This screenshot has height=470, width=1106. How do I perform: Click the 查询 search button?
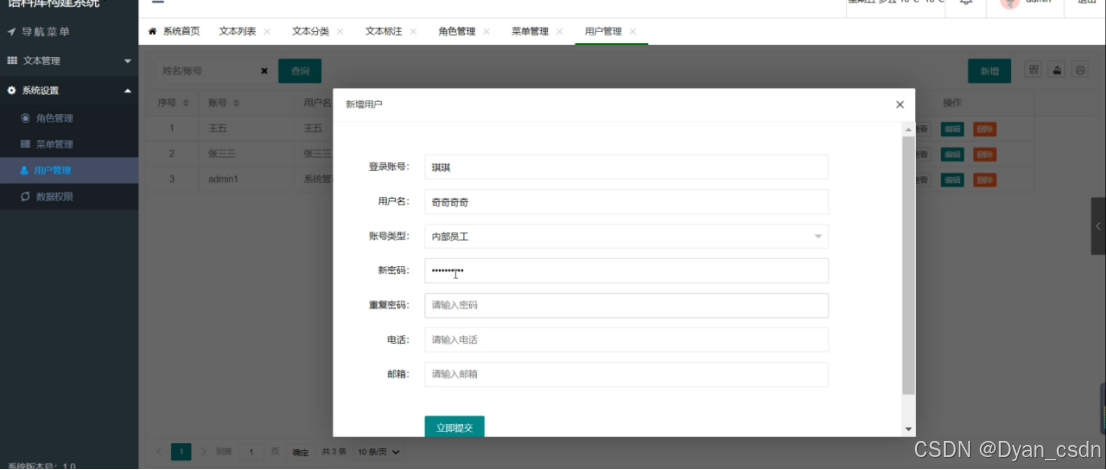pos(300,71)
